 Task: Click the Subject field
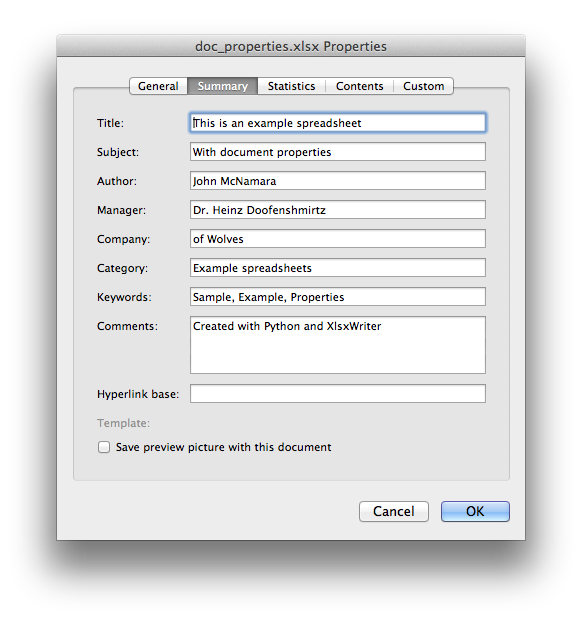tap(338, 152)
